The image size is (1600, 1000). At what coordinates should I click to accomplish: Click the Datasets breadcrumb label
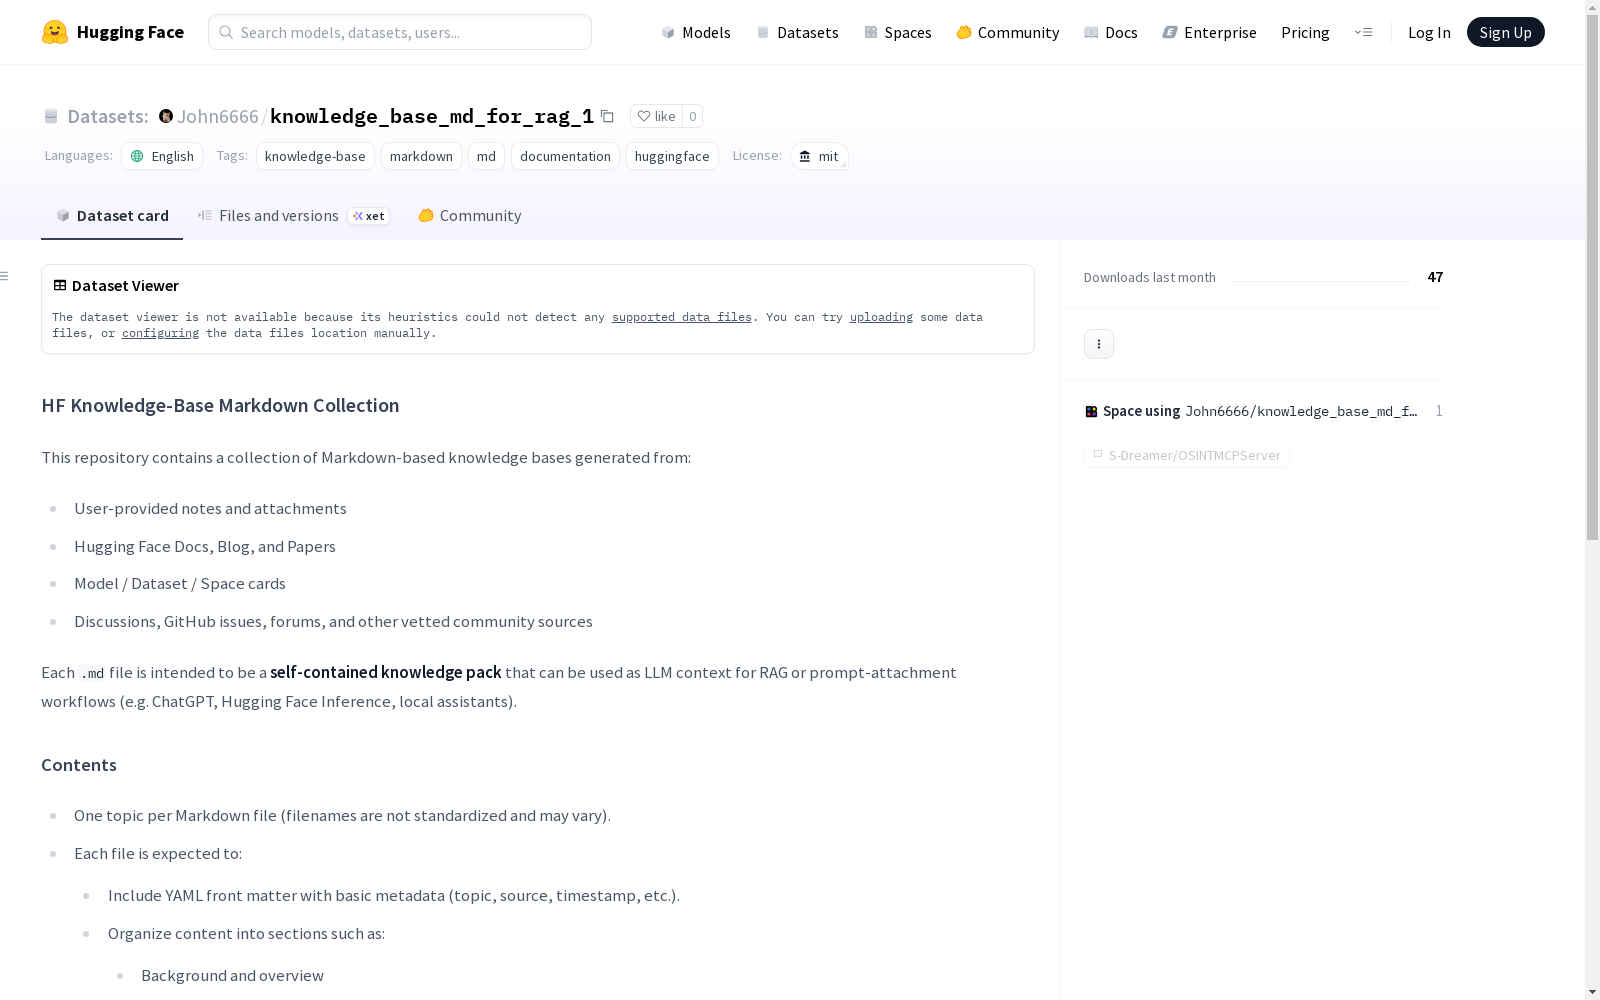107,116
